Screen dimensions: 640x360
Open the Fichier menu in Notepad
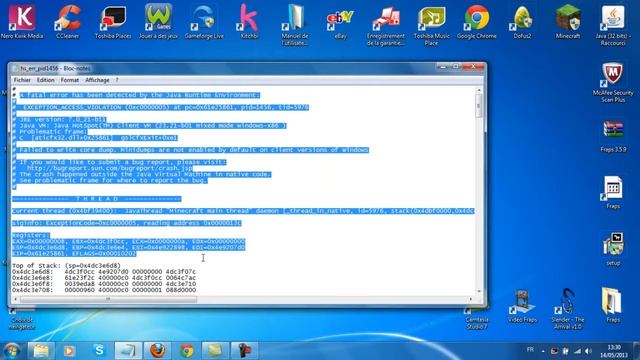(22, 80)
